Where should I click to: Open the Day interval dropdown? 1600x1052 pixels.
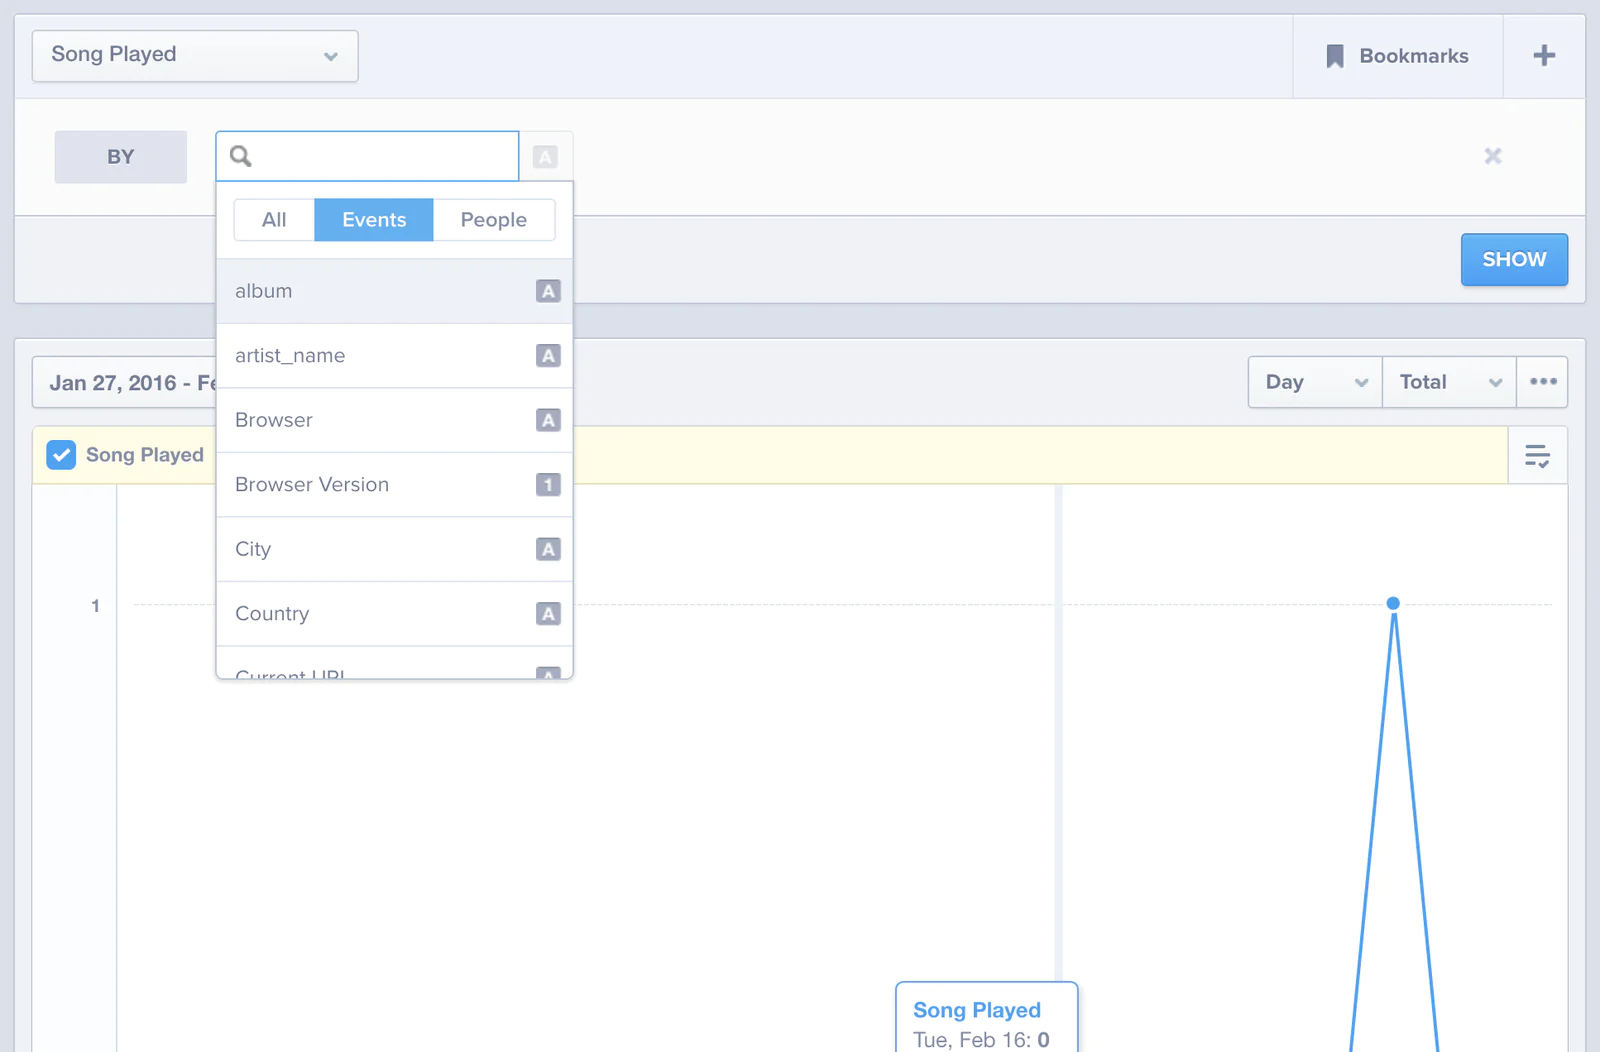pos(1313,382)
